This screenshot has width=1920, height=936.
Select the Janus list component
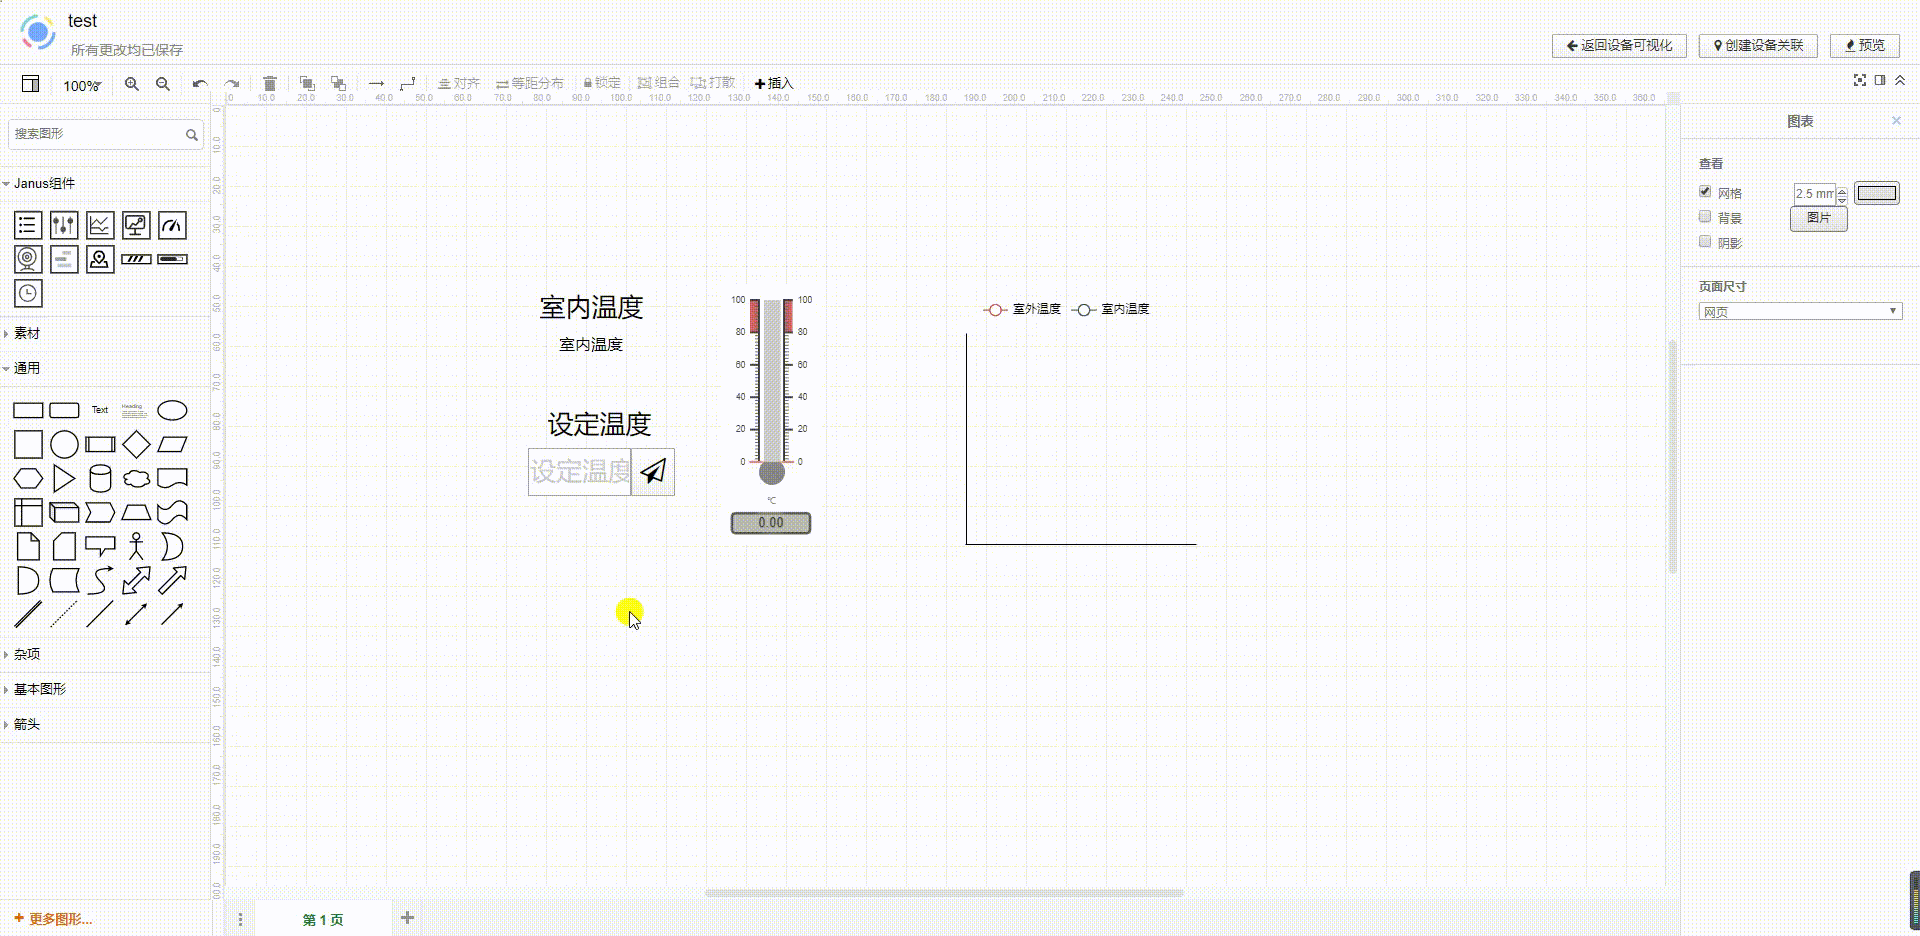click(28, 225)
